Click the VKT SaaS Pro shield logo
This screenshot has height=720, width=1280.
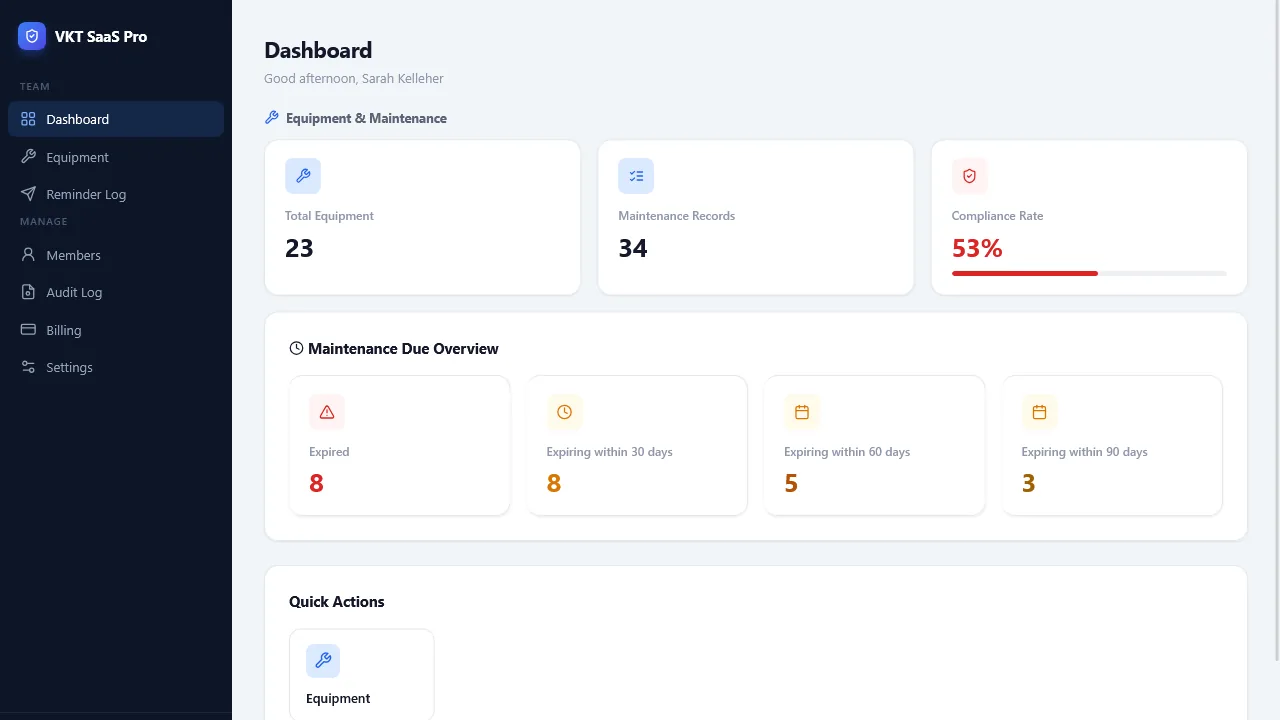pyautogui.click(x=32, y=36)
